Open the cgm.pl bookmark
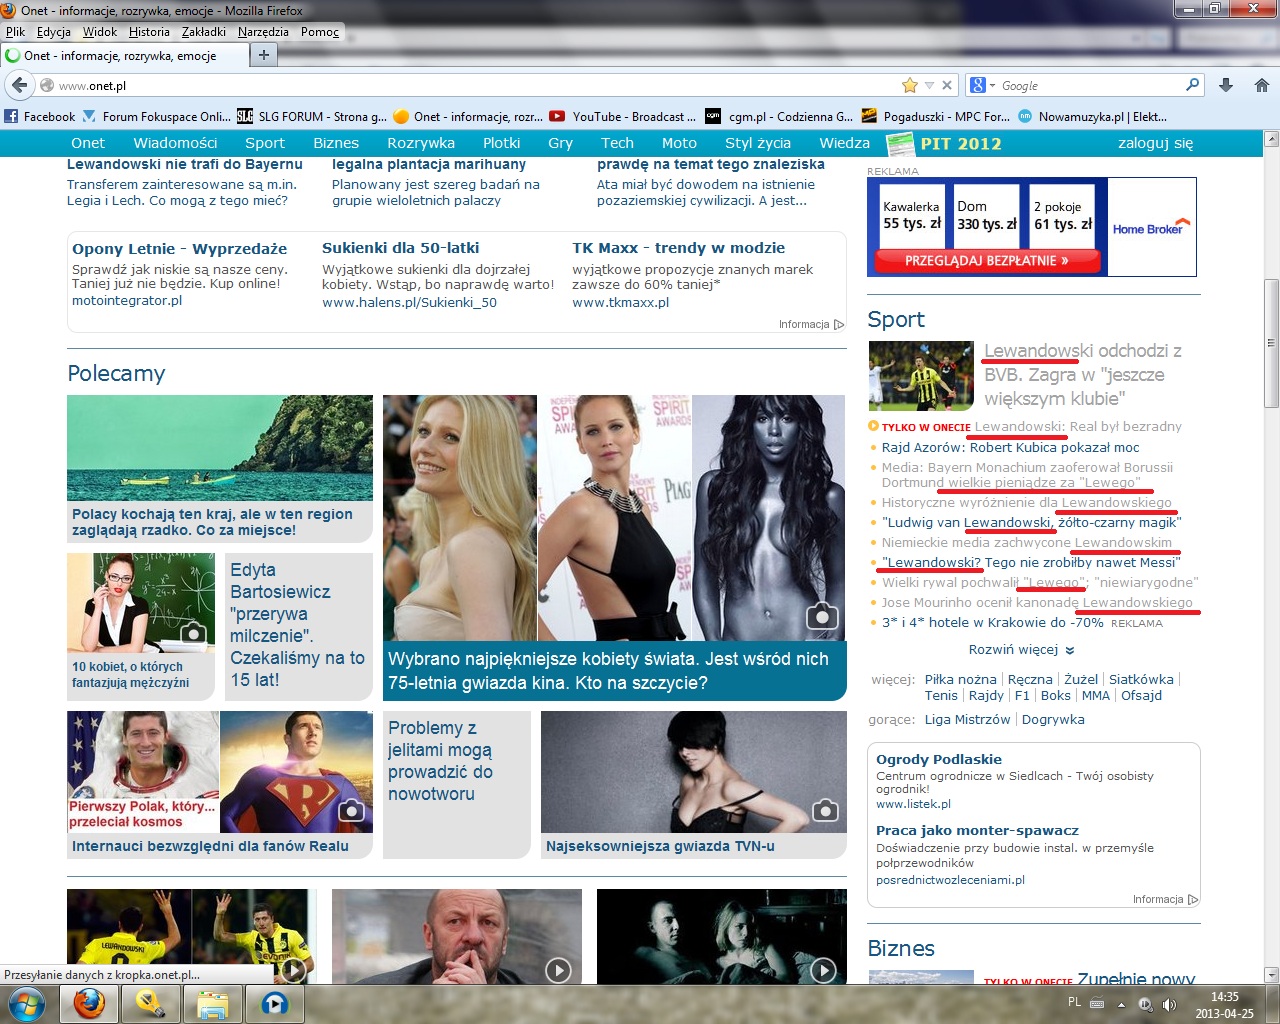This screenshot has width=1280, height=1024. click(x=779, y=116)
